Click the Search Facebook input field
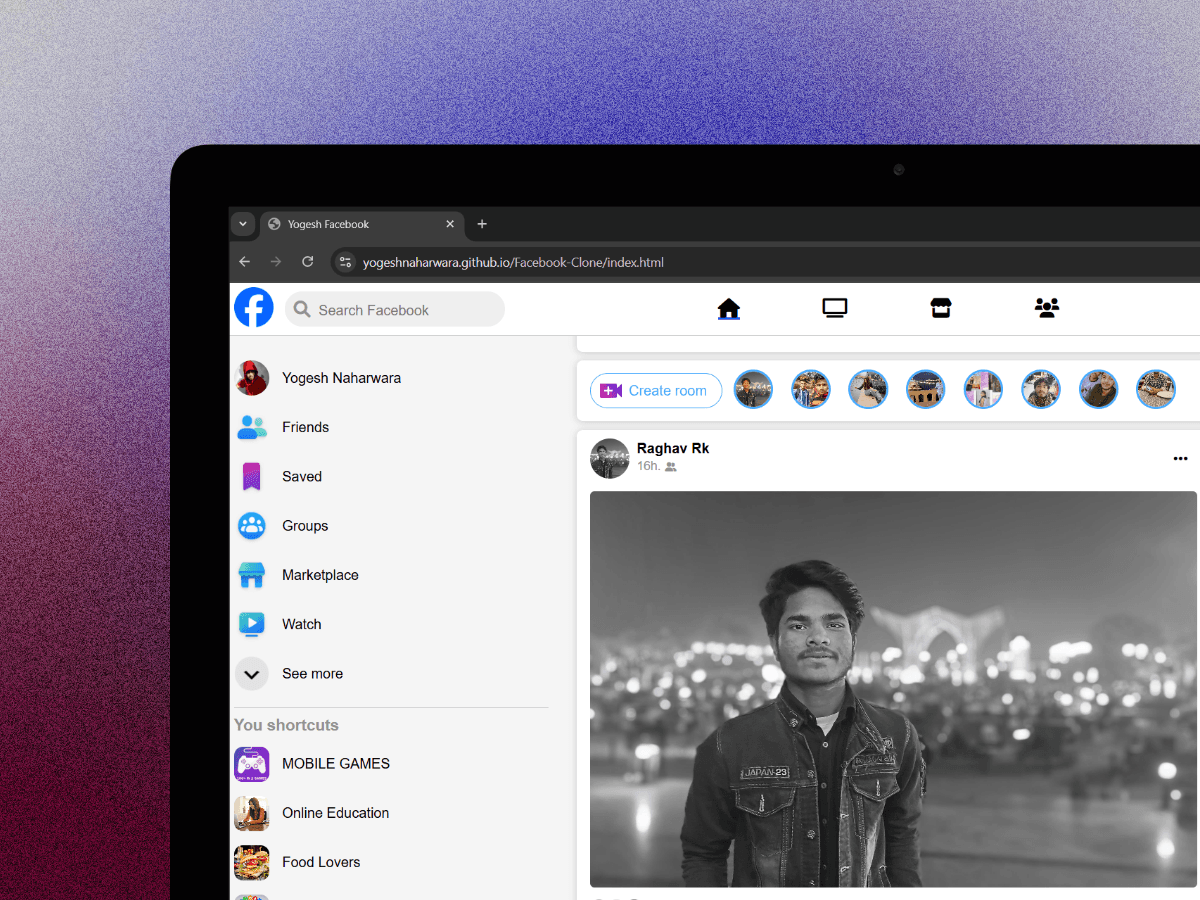 [x=395, y=309]
